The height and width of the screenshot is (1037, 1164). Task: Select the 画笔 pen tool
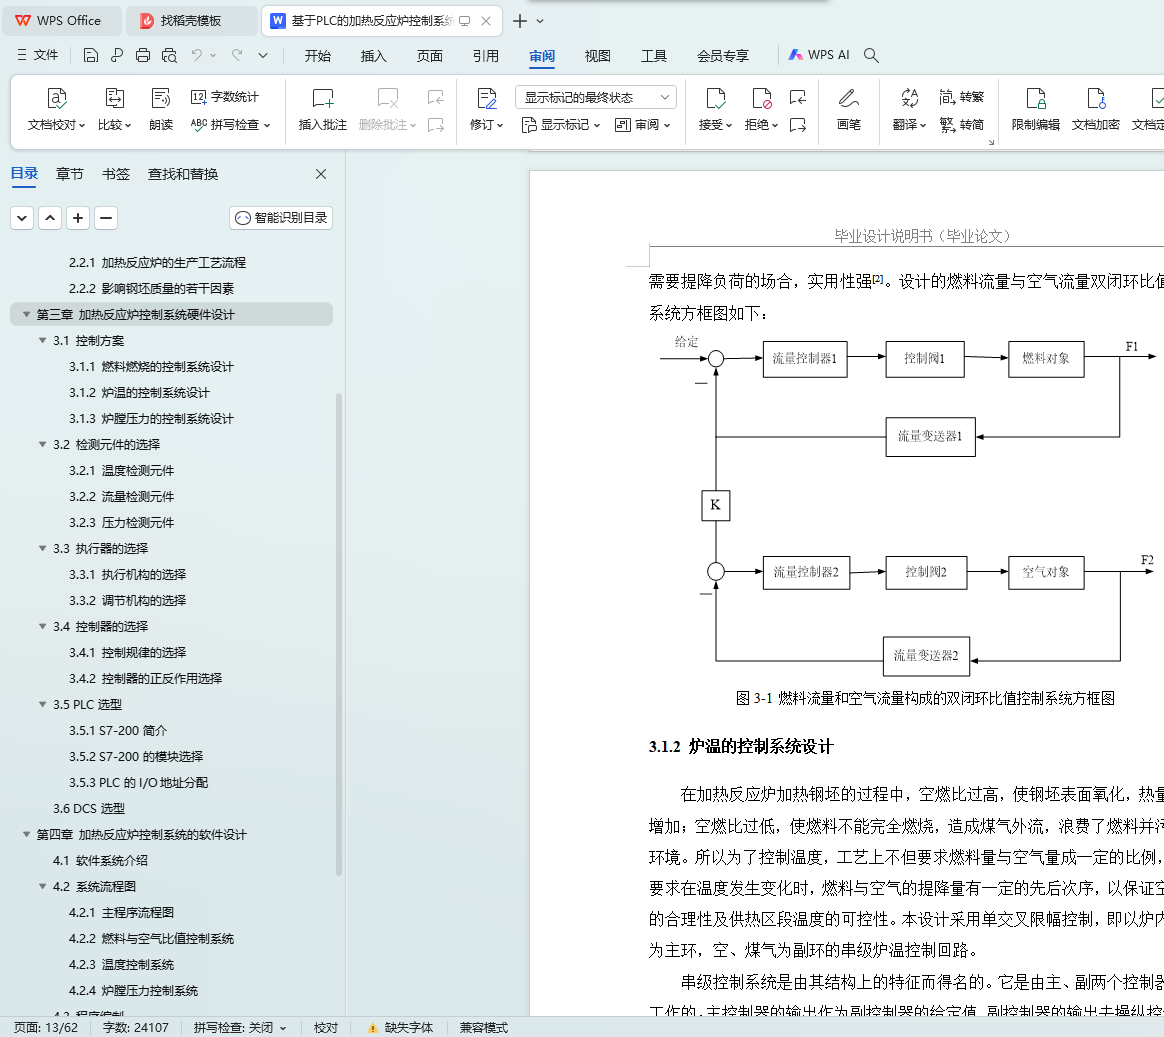coord(849,109)
